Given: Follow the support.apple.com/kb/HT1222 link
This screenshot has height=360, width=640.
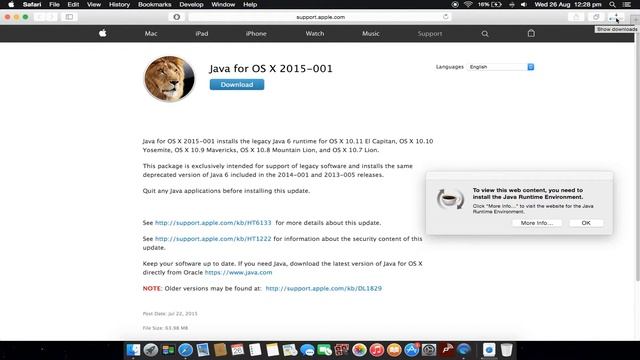Looking at the screenshot, I should click(x=213, y=239).
